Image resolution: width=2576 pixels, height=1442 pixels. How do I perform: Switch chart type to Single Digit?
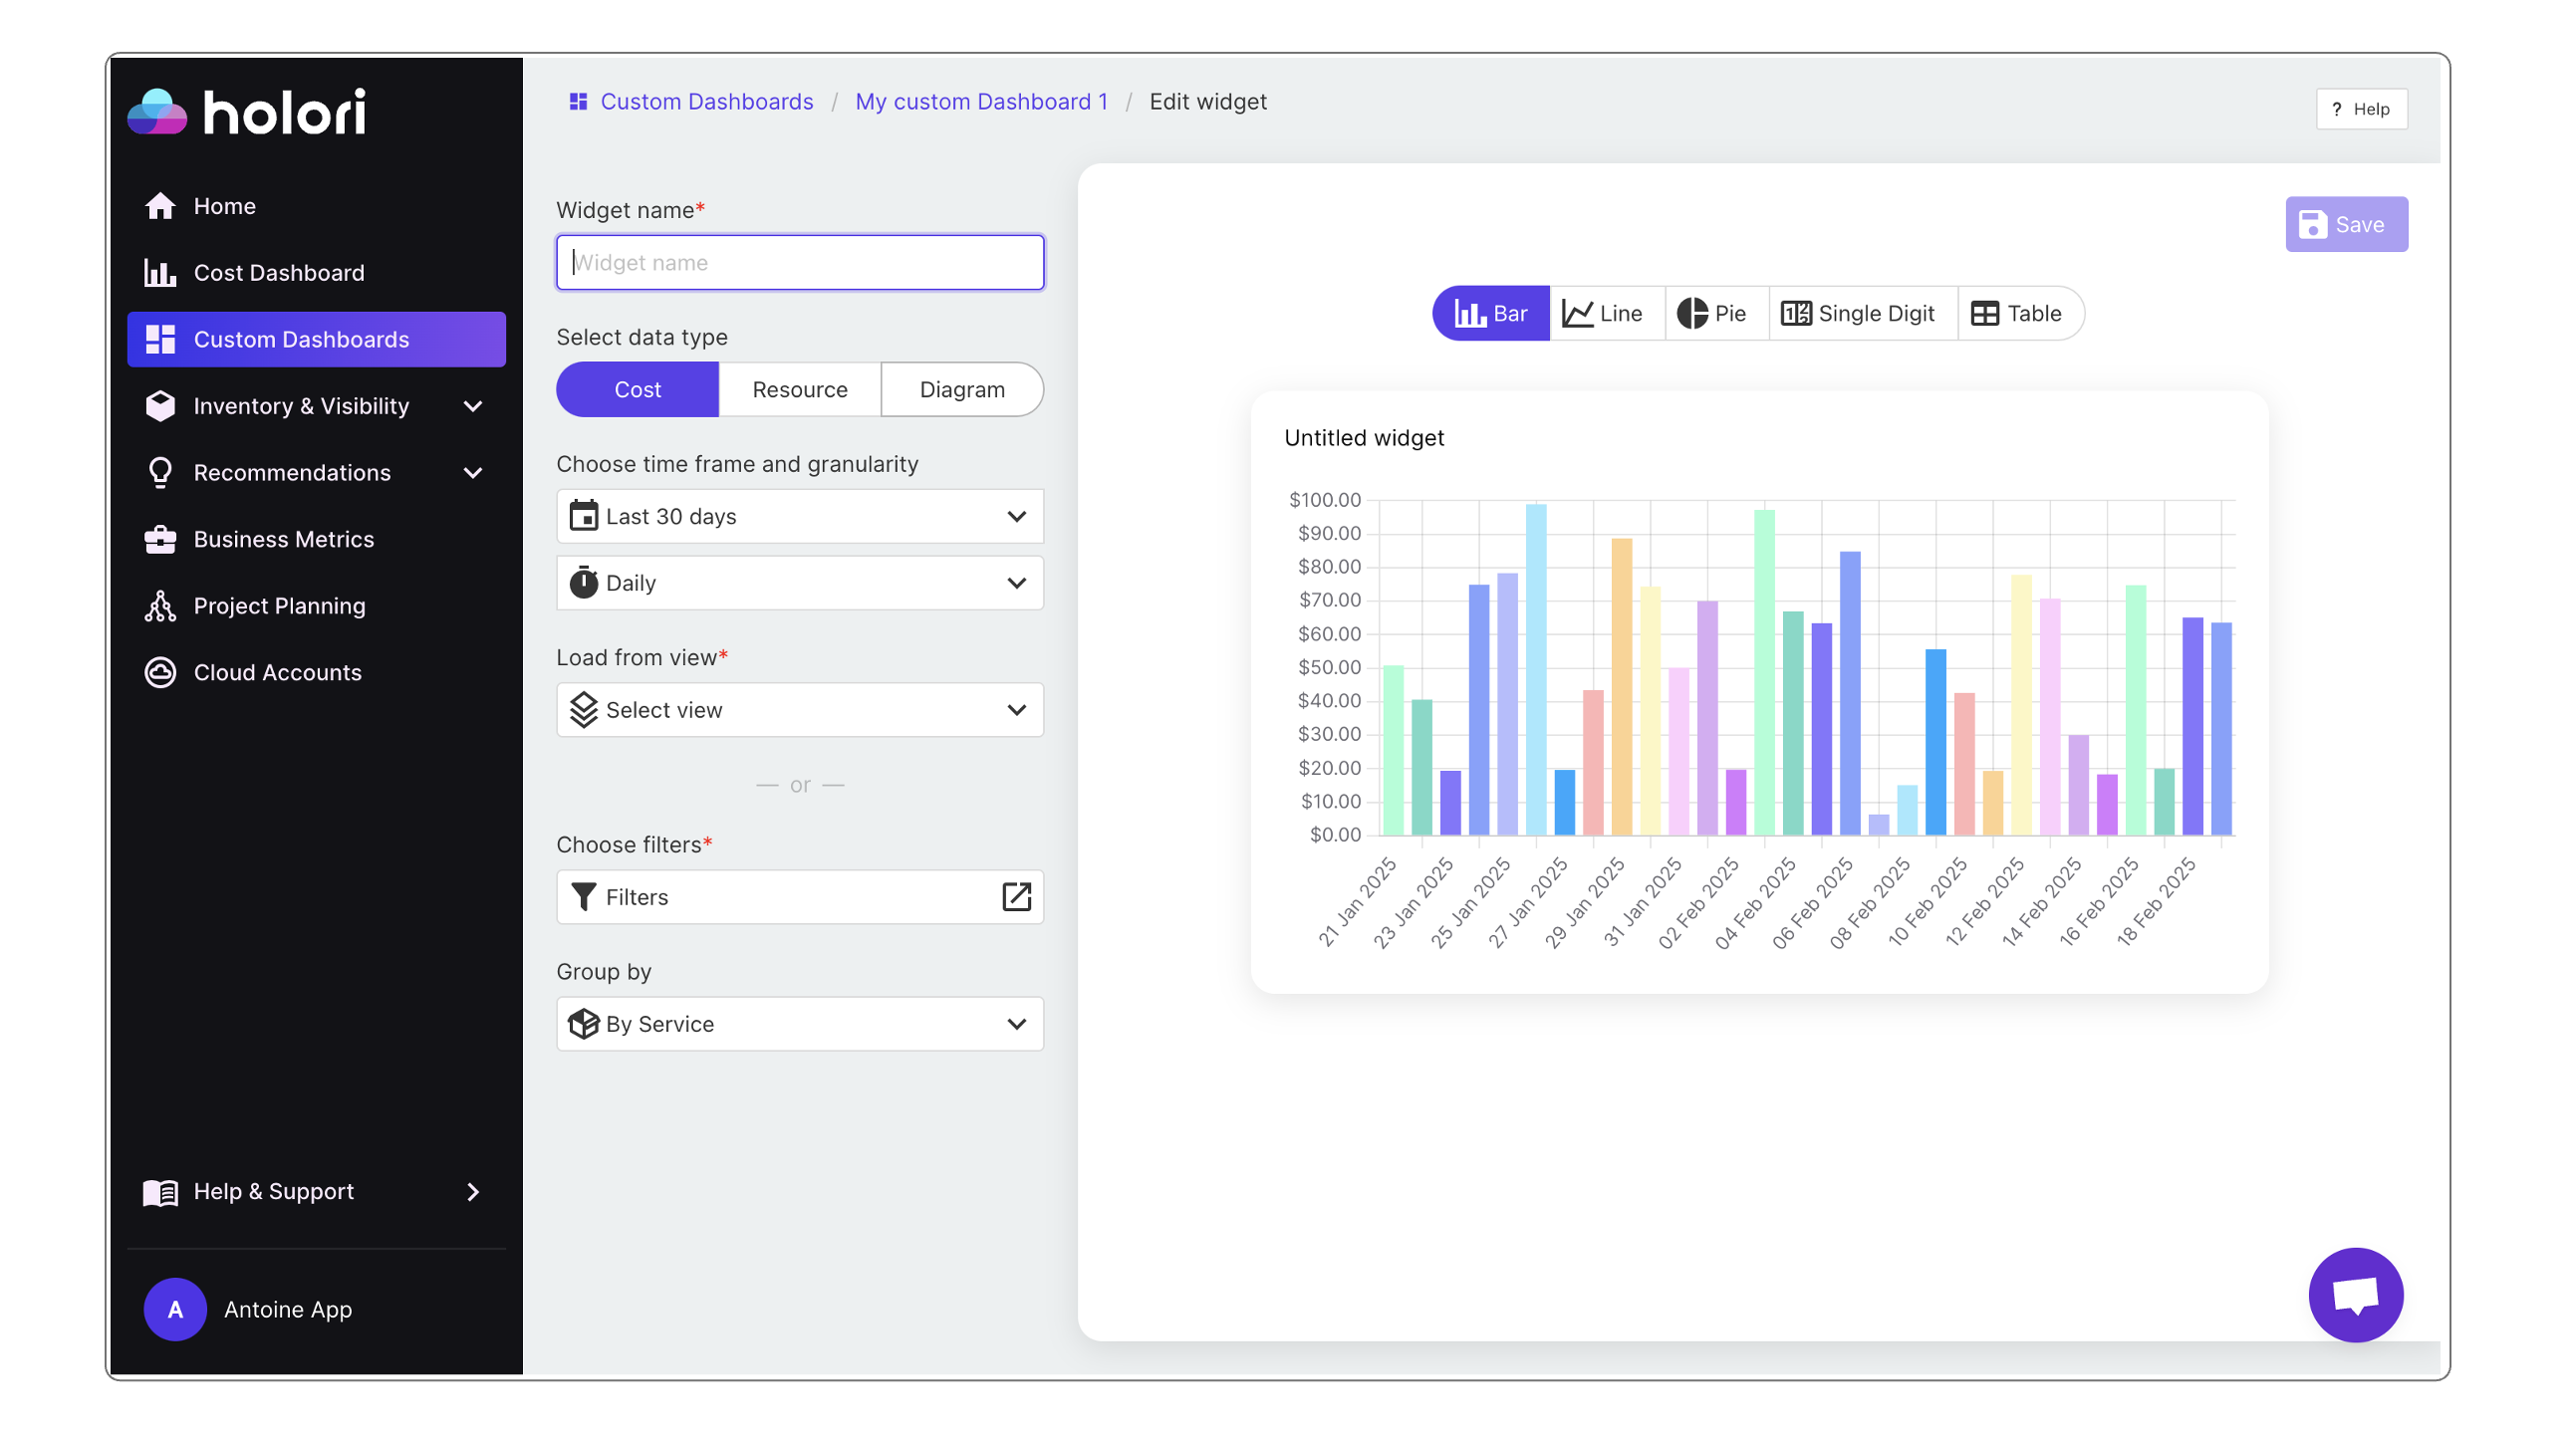(1862, 314)
